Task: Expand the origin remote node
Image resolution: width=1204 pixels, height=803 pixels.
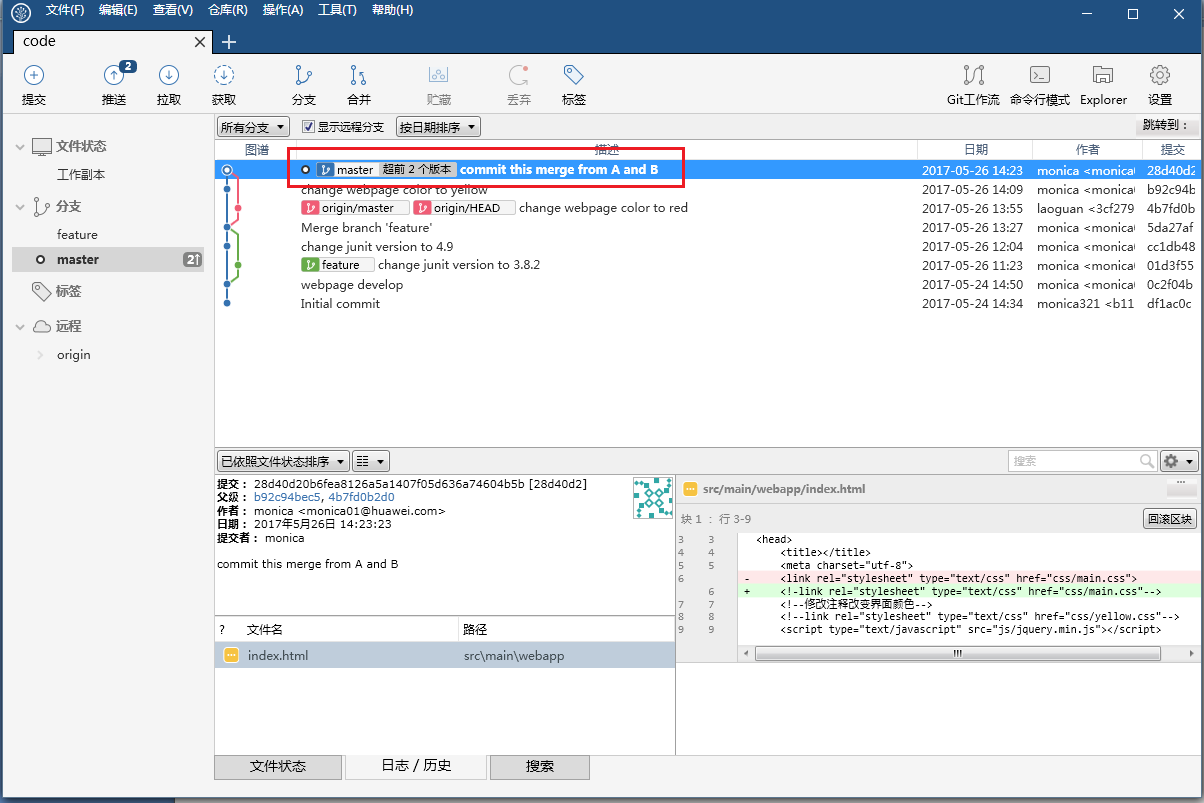Action: (x=40, y=355)
